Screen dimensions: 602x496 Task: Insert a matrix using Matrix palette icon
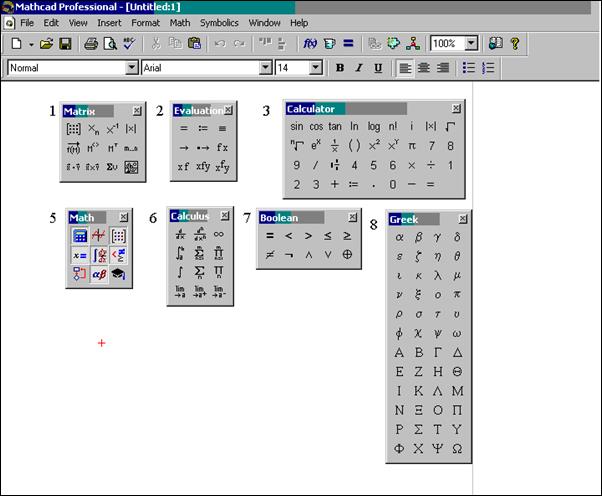pos(73,129)
